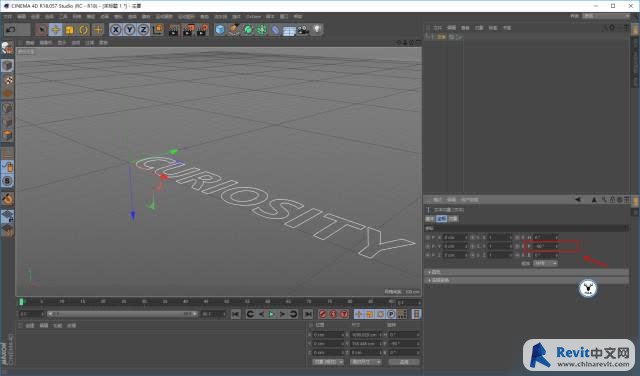Open the Deformer objects icon
This screenshot has height=376, width=640.
[276, 29]
